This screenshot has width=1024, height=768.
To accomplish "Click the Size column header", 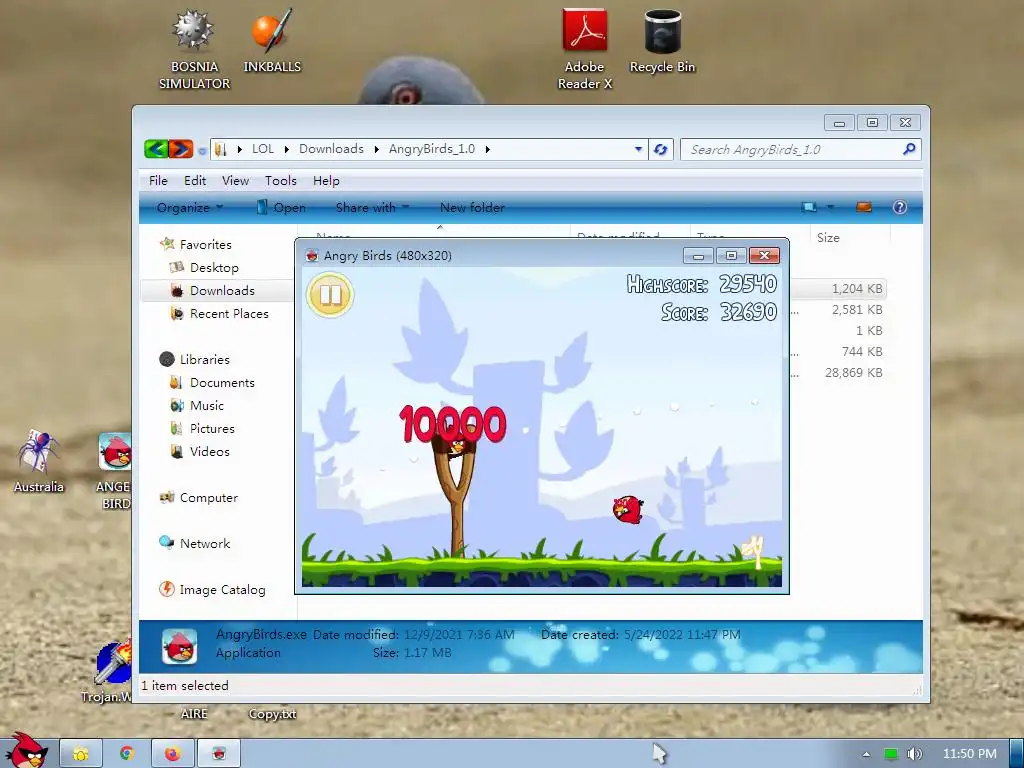I will pos(849,238).
